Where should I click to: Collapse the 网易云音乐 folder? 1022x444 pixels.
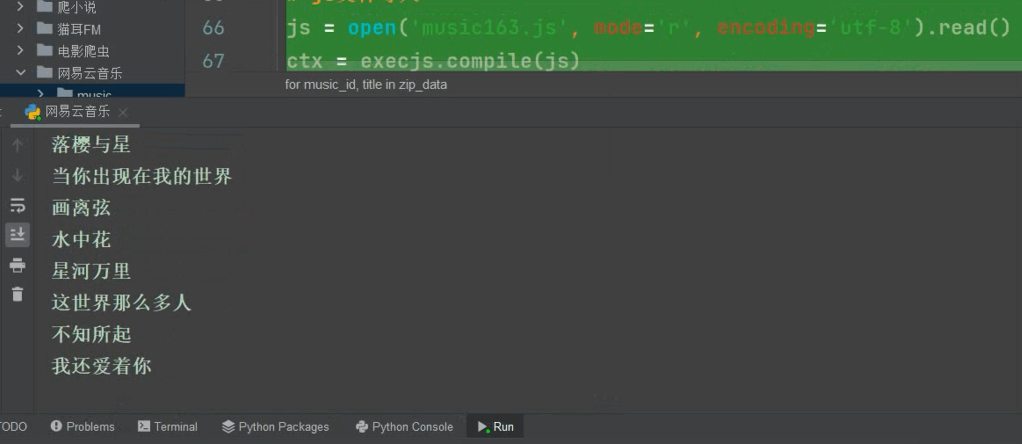[20, 72]
